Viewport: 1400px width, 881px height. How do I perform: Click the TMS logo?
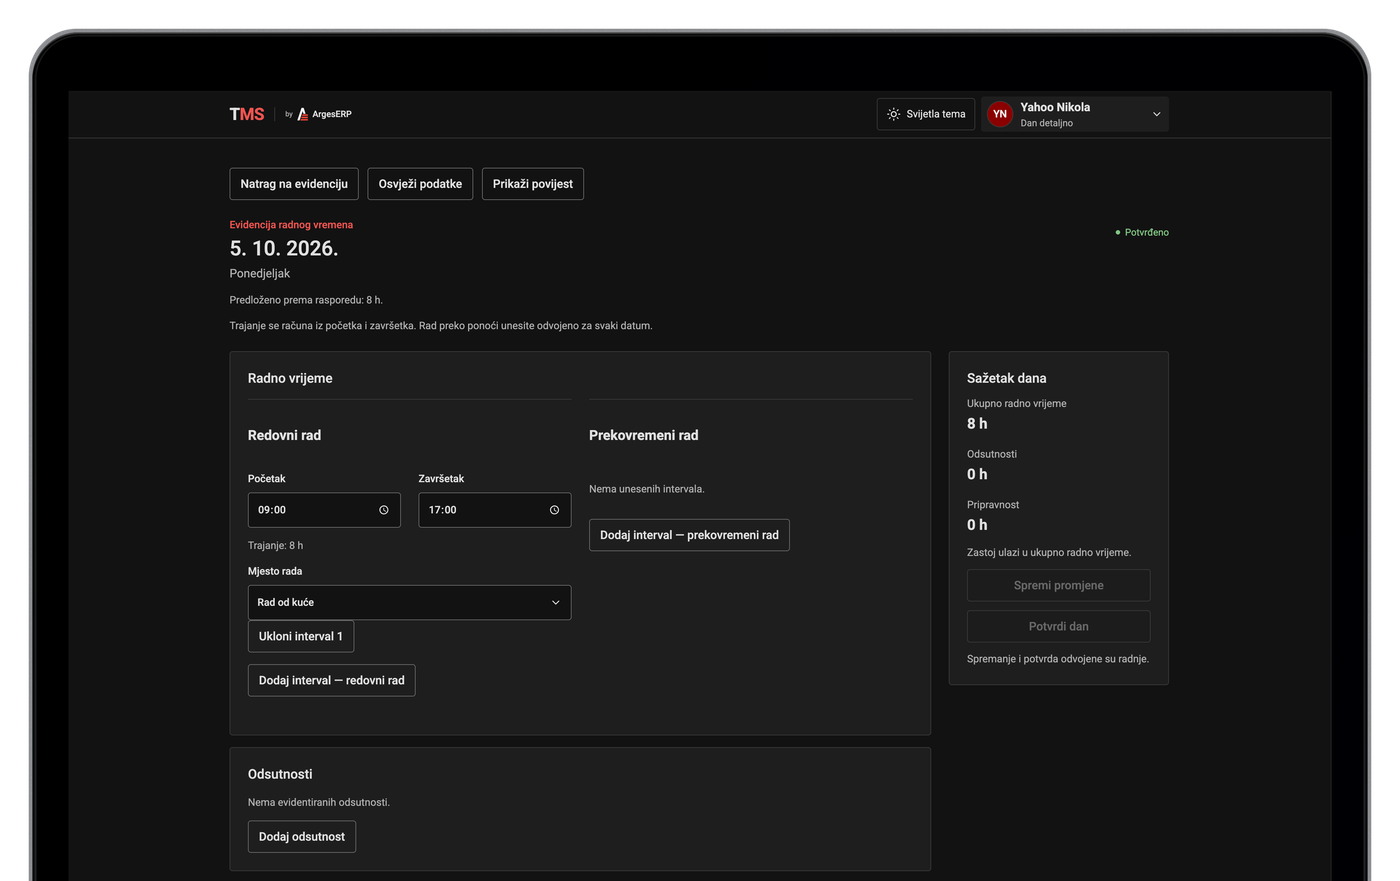click(247, 114)
